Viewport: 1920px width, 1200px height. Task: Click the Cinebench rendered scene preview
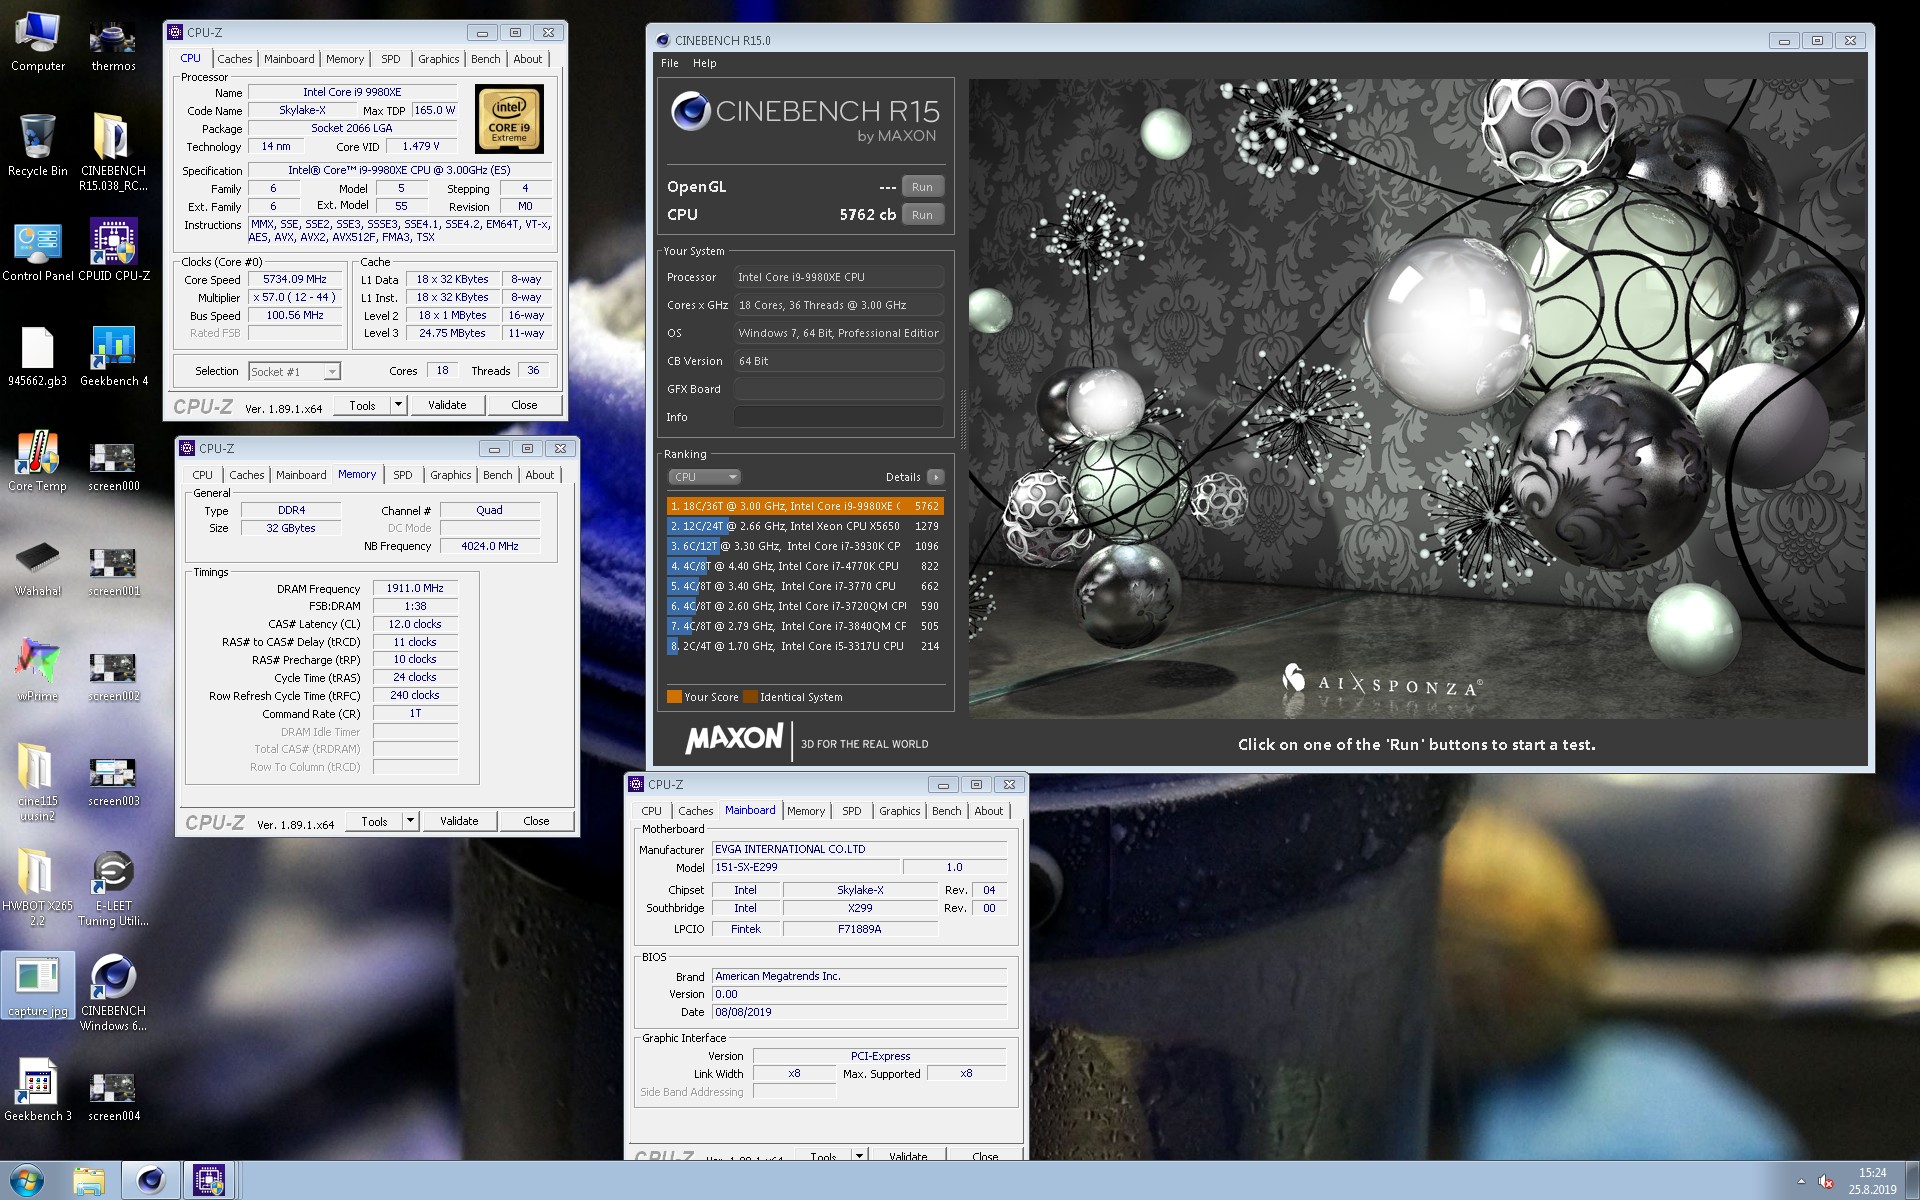(x=1417, y=398)
